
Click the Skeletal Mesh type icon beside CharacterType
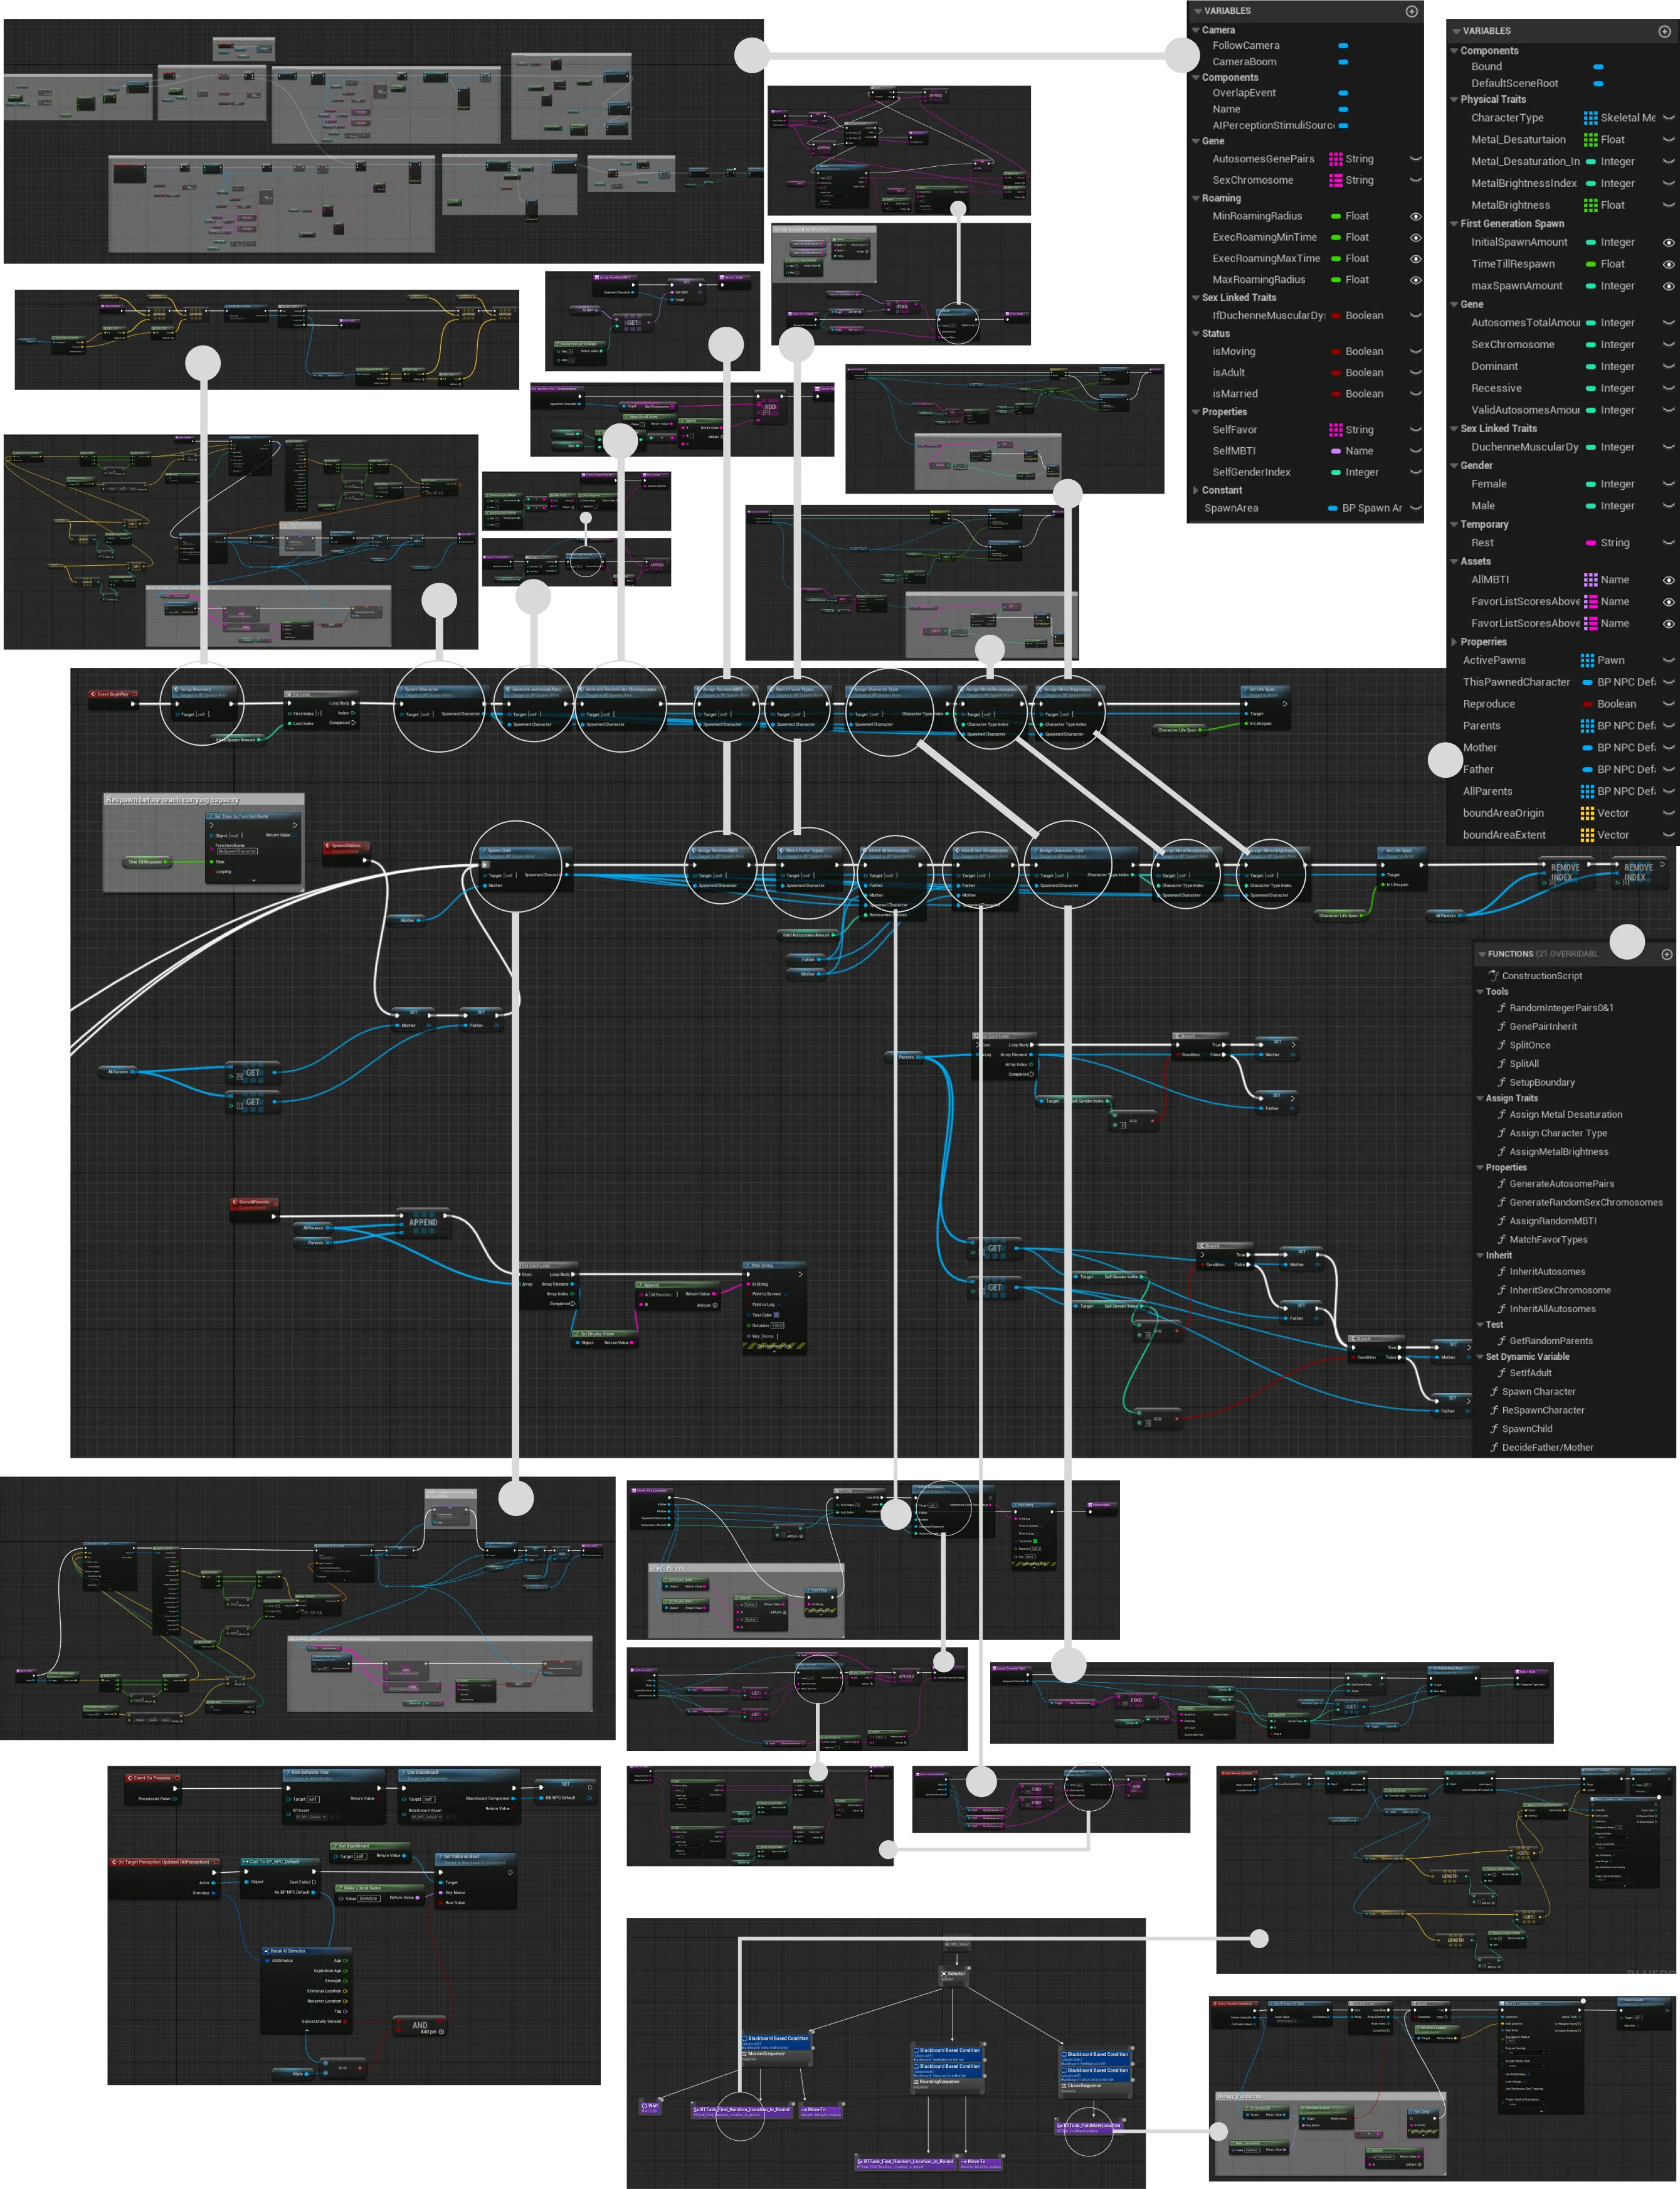[x=1590, y=117]
